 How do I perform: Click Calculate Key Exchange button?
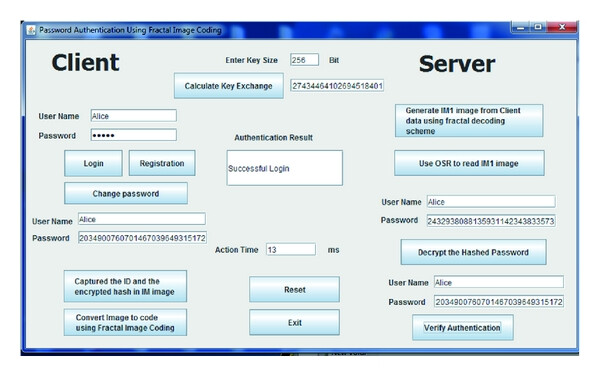point(228,86)
